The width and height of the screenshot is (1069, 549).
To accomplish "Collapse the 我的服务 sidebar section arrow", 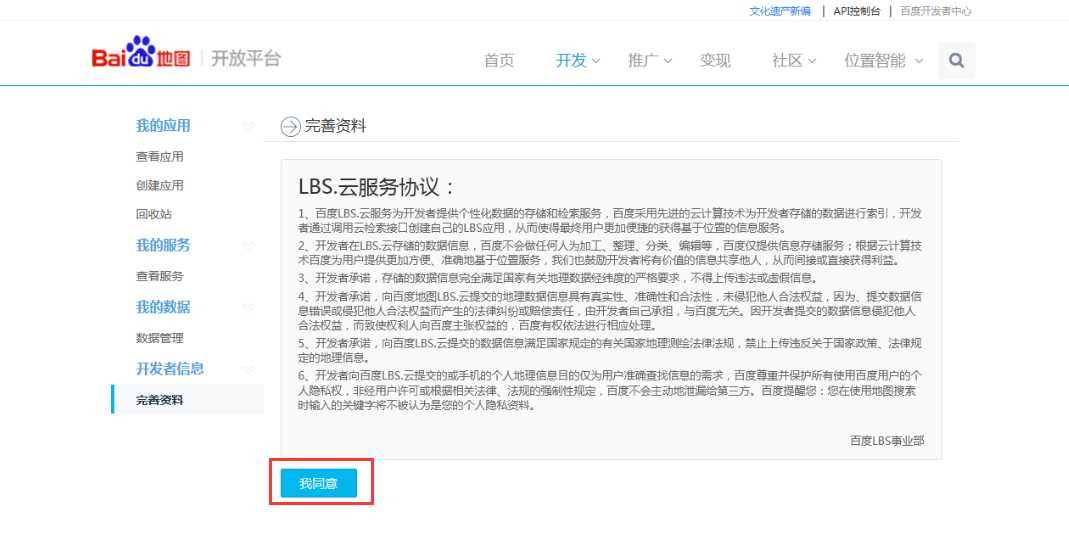I will pyautogui.click(x=248, y=246).
